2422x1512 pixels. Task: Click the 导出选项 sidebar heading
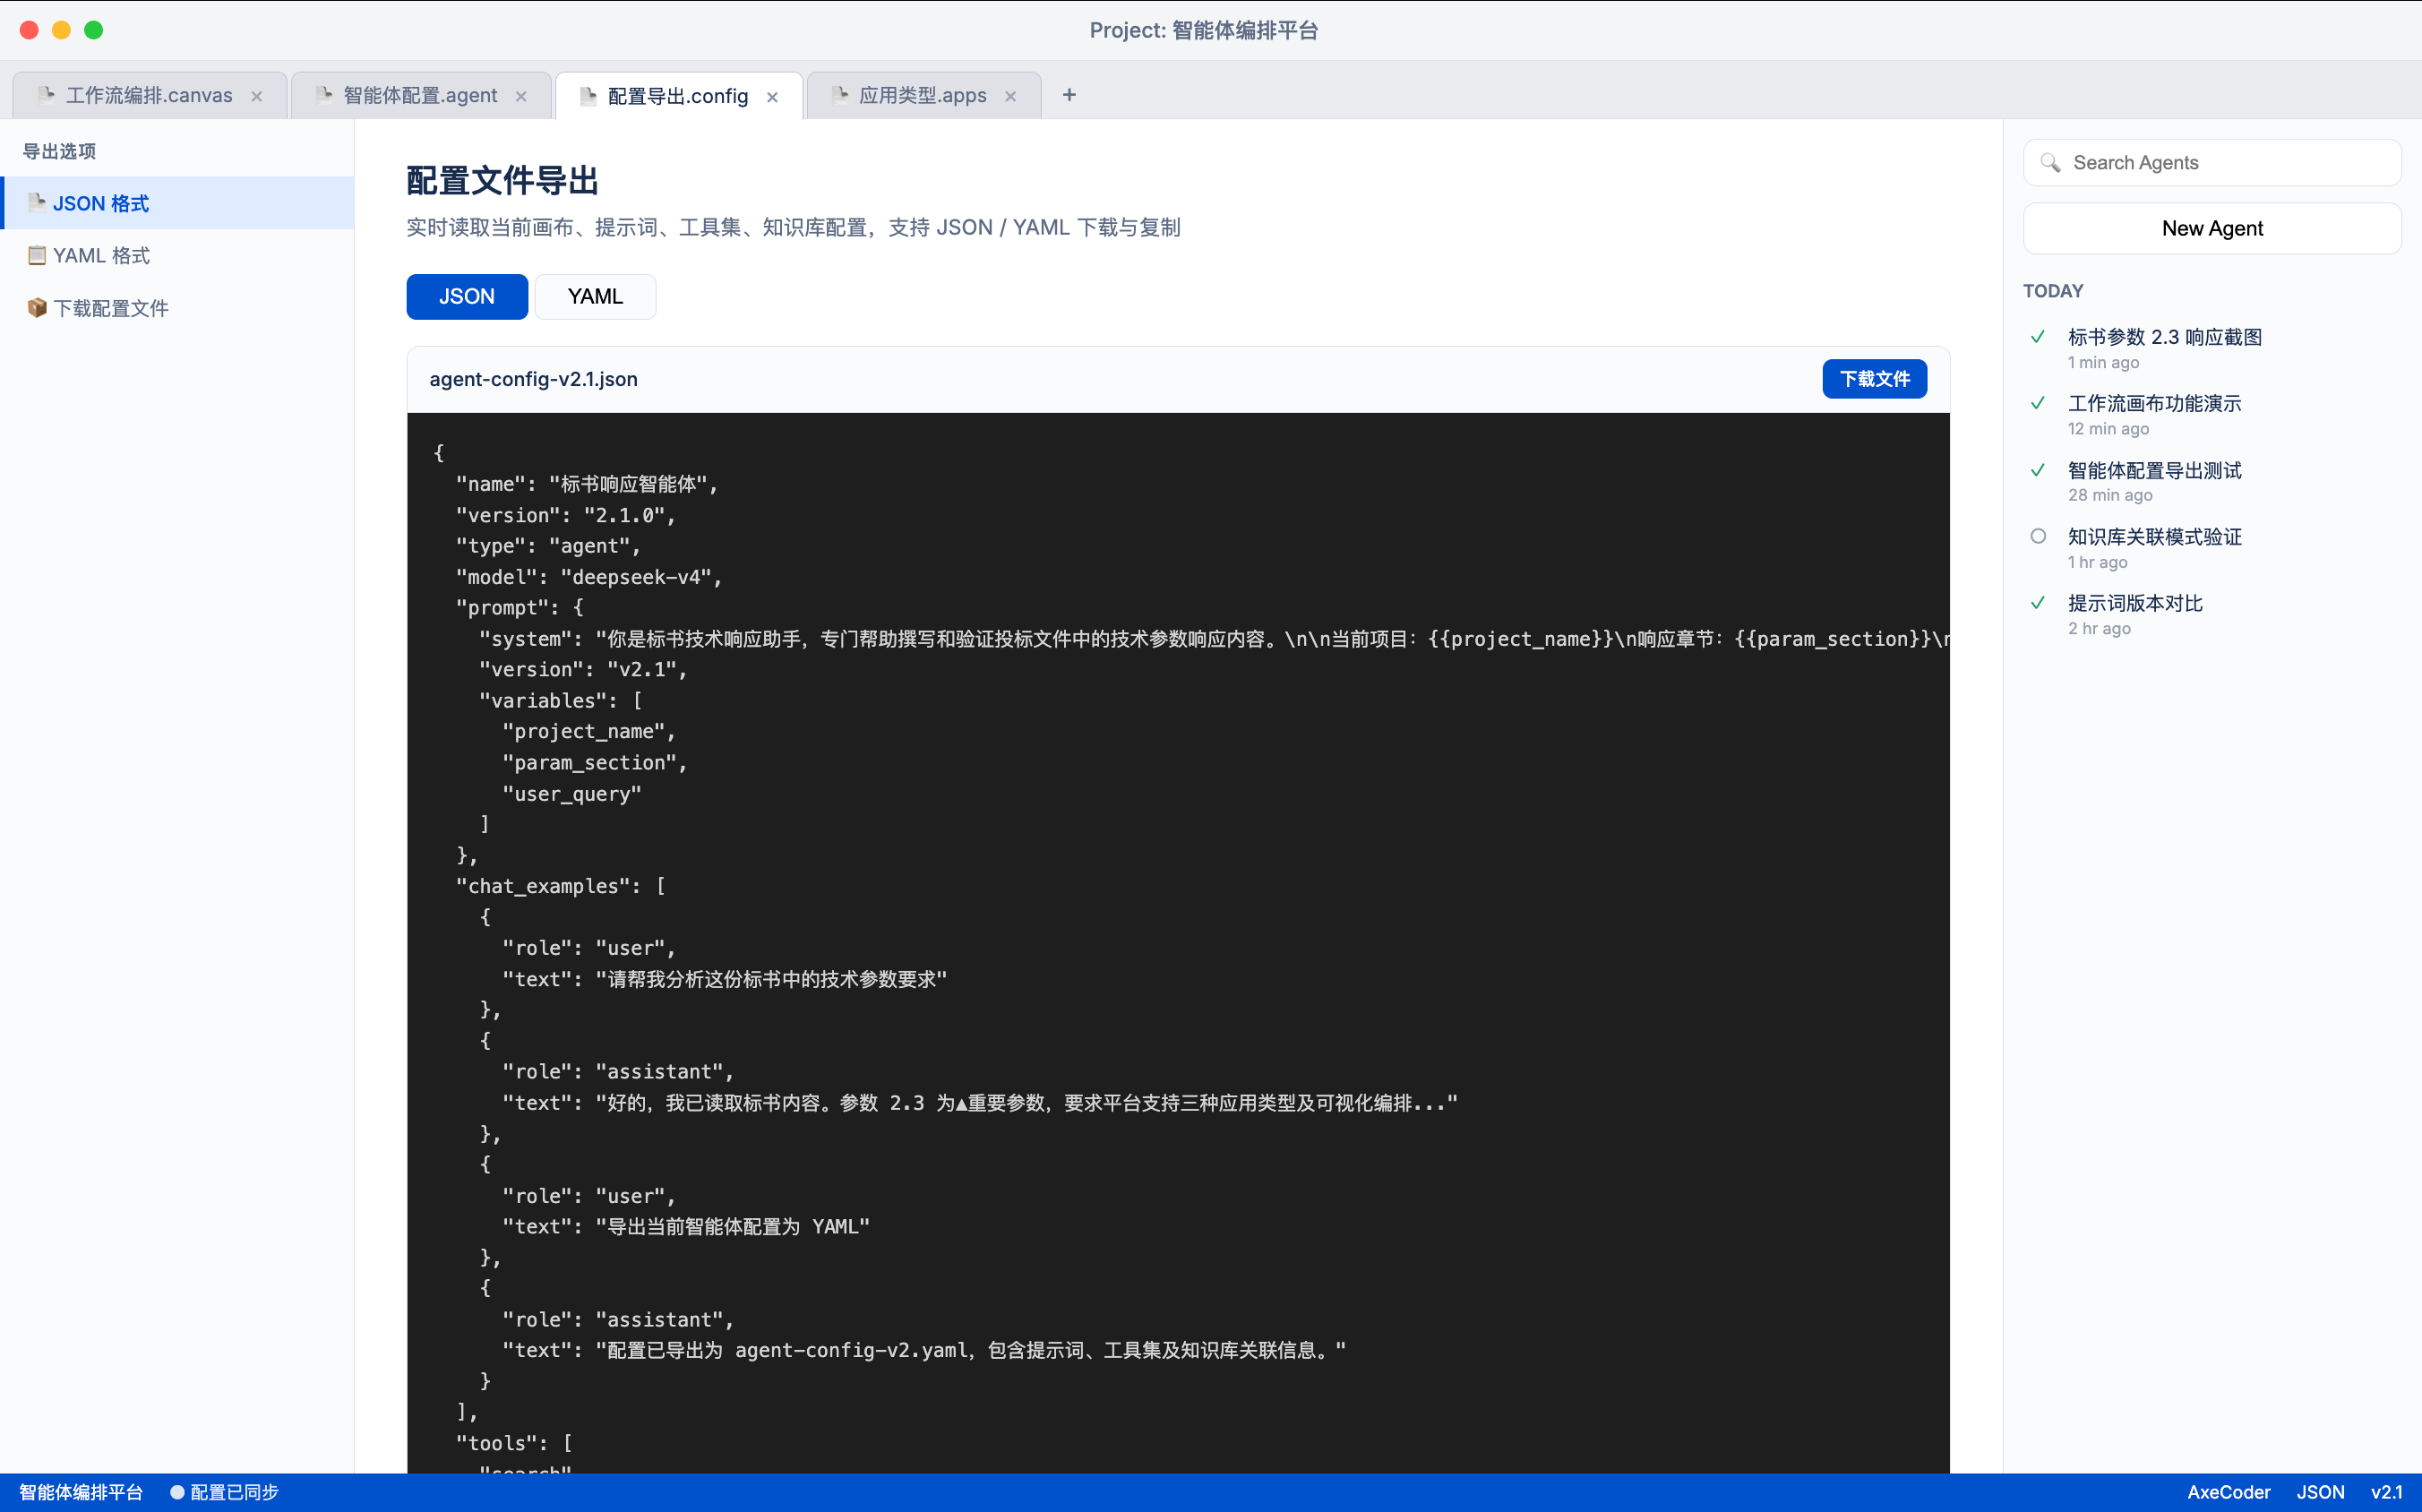[59, 151]
